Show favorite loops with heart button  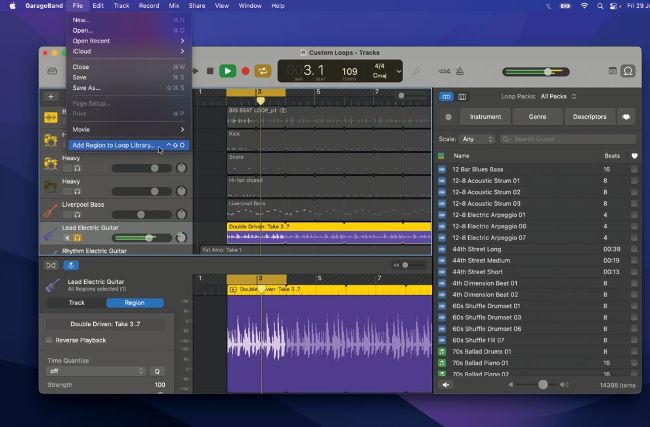(x=627, y=117)
